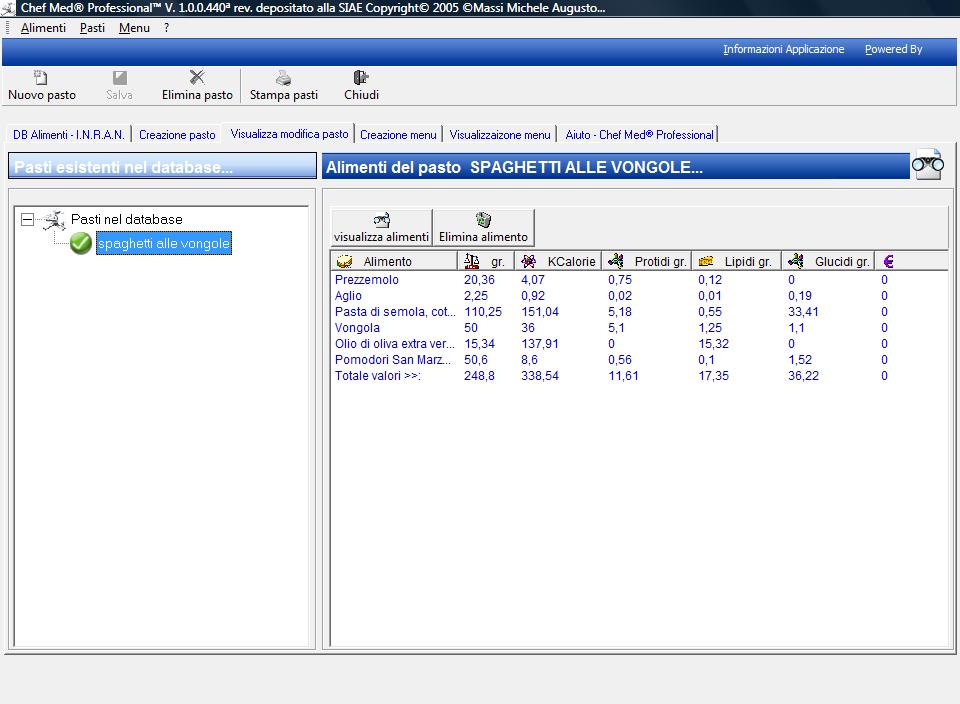
Task: Click the Alimenti del pasto SPAGHETTI ALLE VONGOLE header
Action: point(616,167)
